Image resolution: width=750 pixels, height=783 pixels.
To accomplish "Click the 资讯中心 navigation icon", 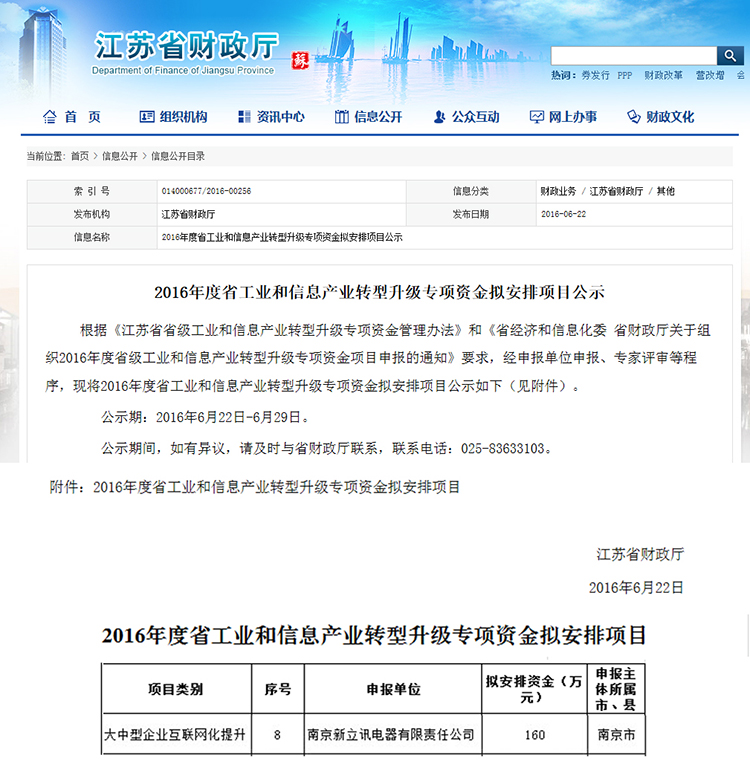I will click(244, 117).
